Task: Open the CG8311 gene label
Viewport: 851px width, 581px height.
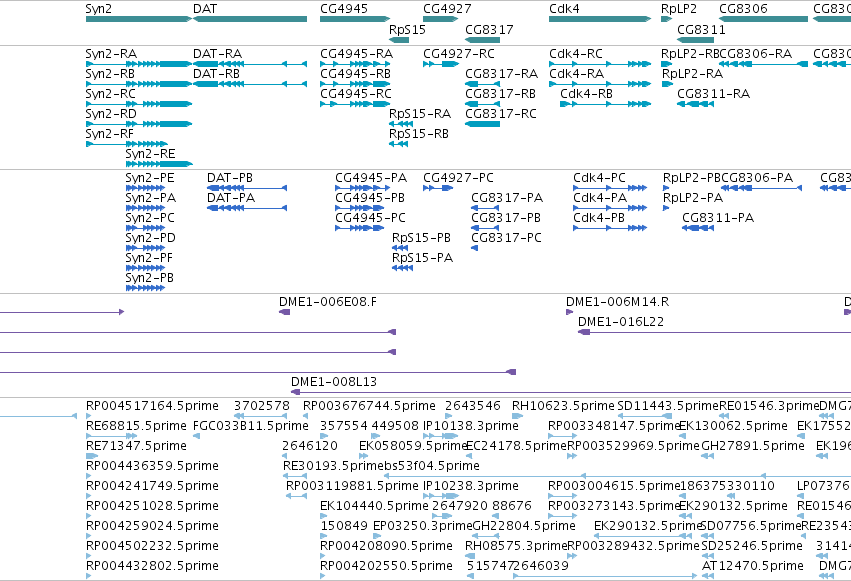Action: click(x=701, y=30)
